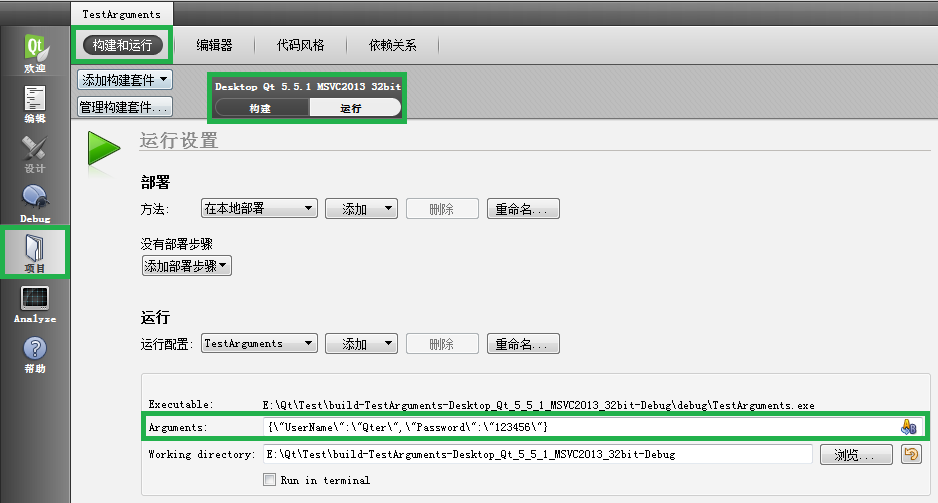Click the 管理构建套件... button
The height and width of the screenshot is (503, 938).
point(125,107)
